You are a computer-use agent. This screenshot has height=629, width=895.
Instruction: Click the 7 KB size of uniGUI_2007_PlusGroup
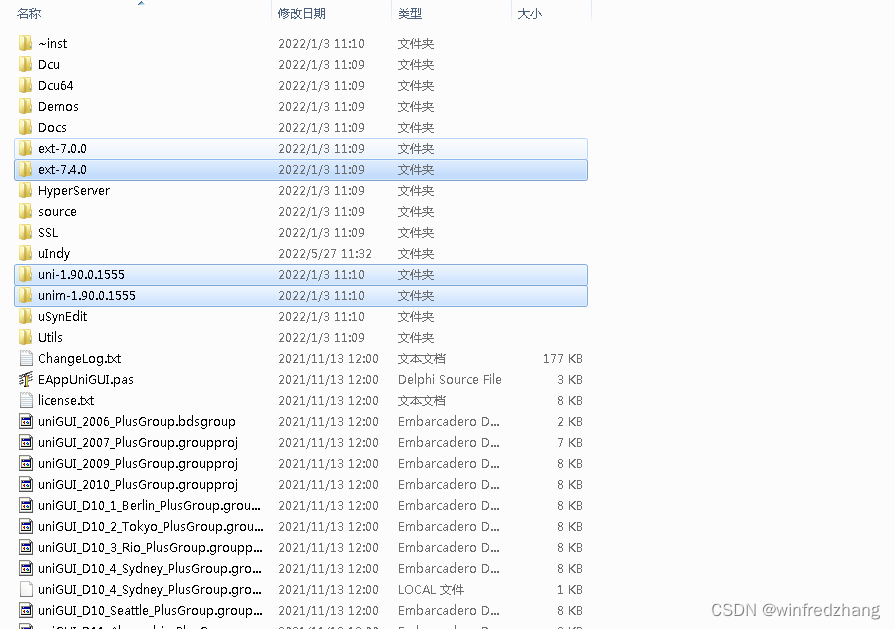coord(570,442)
